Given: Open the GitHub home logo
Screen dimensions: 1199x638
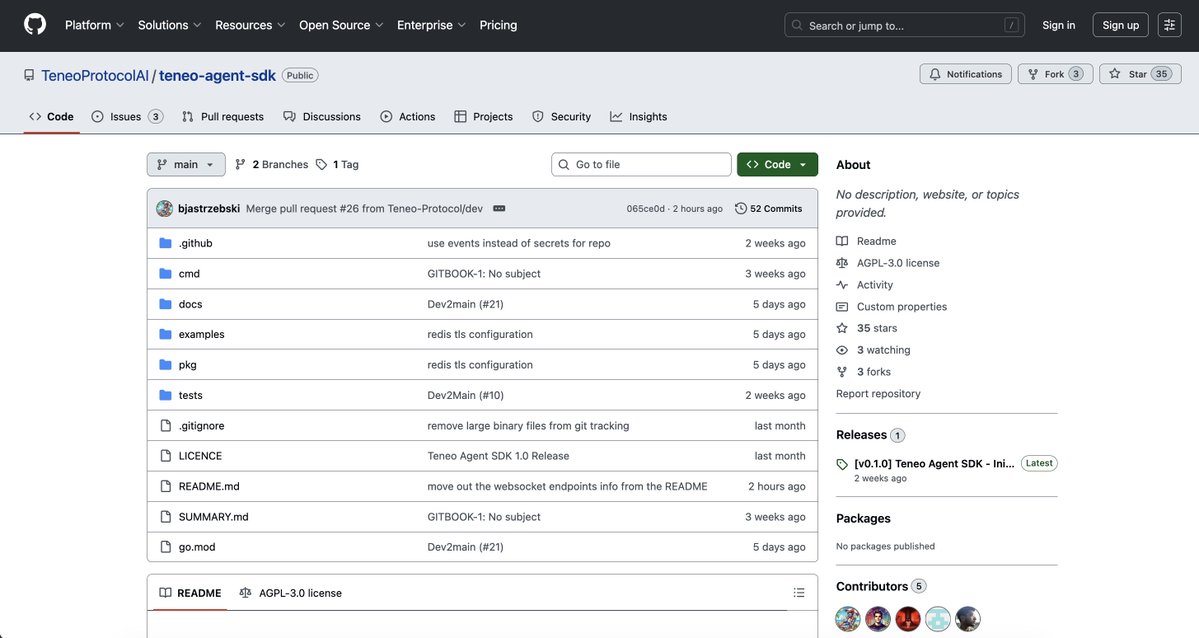Looking at the screenshot, I should (34, 24).
